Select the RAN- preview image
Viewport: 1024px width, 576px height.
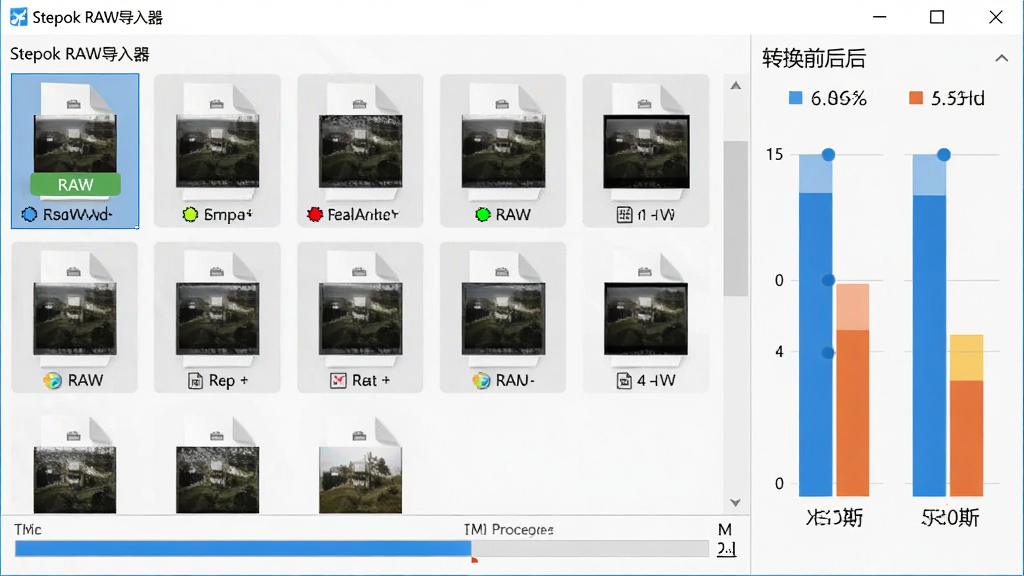(x=503, y=319)
